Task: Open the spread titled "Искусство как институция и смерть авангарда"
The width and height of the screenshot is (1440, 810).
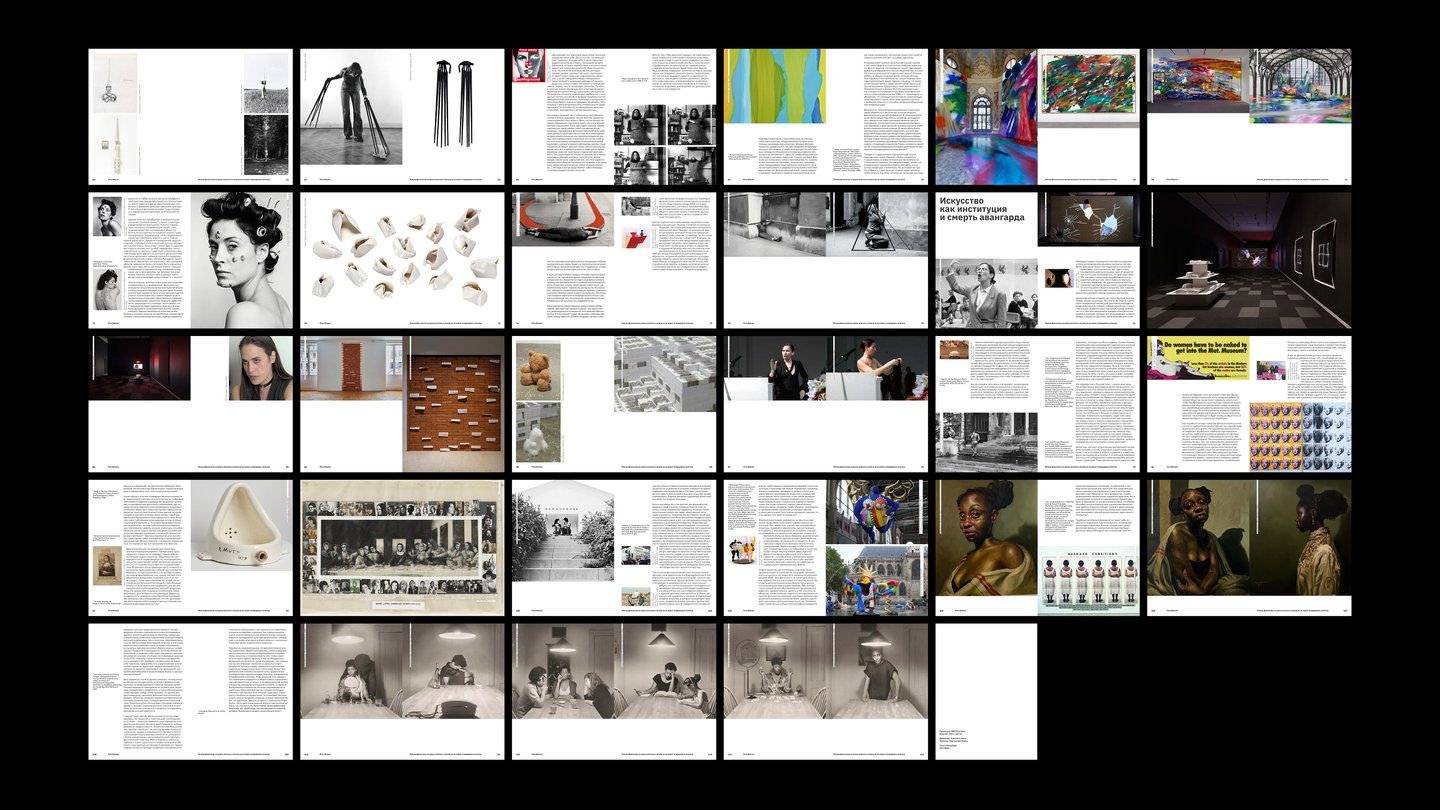Action: [x=1038, y=260]
